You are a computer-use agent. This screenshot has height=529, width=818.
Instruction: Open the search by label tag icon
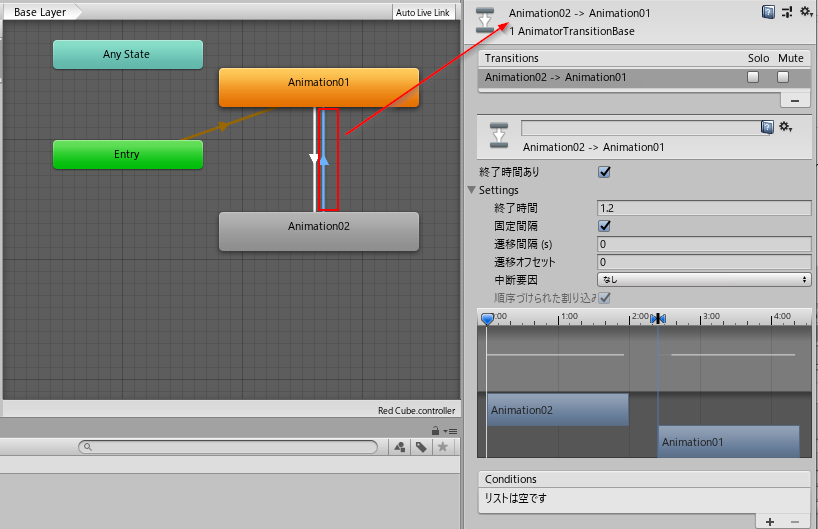pos(421,447)
